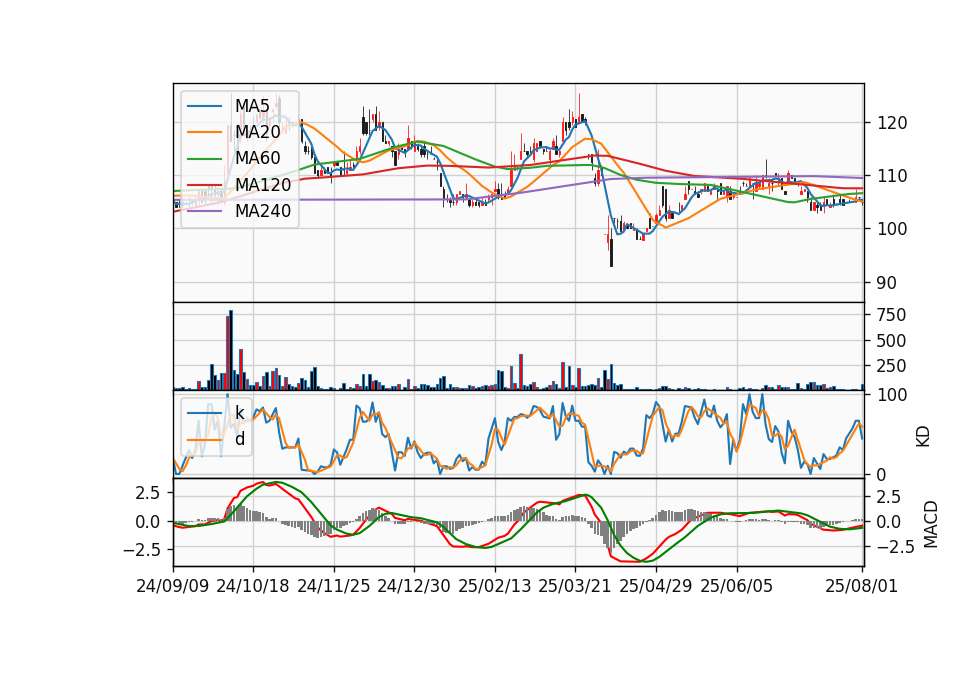Click the 500 volume axis label
960x690 pixels.
pyautogui.click(x=891, y=340)
